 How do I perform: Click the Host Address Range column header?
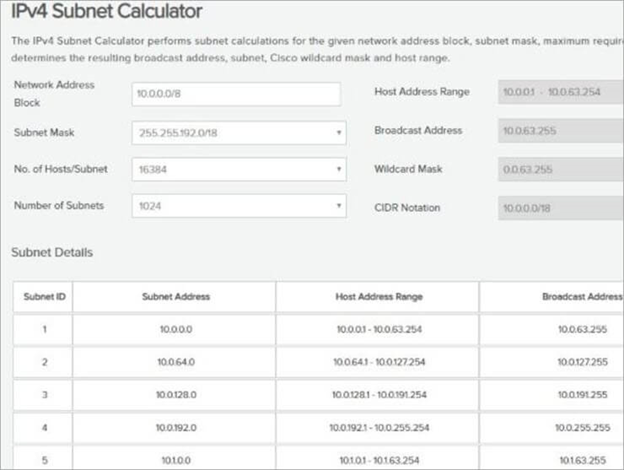[x=377, y=296]
